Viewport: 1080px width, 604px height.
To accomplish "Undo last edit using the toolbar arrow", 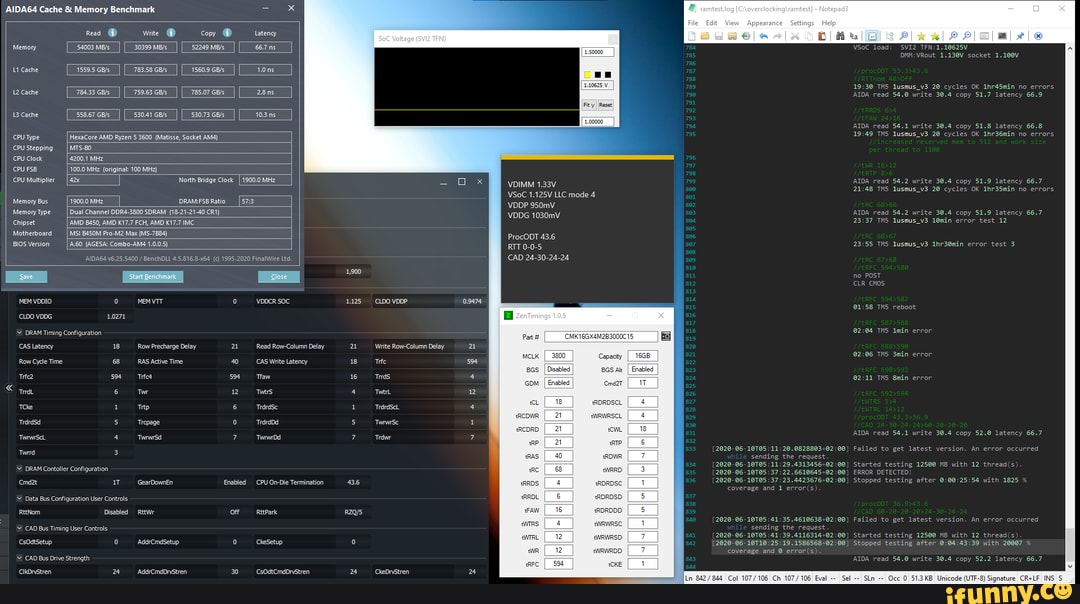I will tap(763, 35).
